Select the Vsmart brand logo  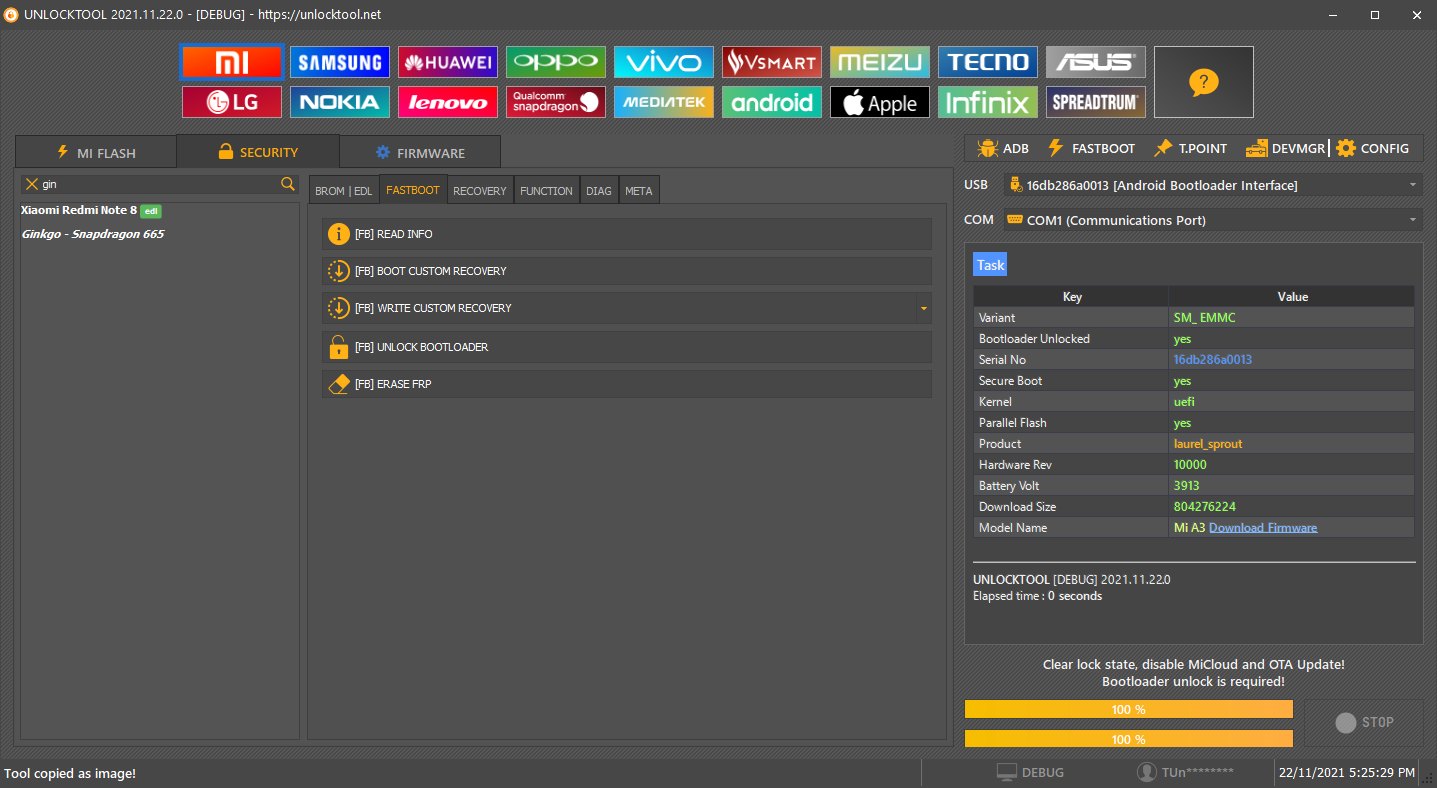pos(772,62)
